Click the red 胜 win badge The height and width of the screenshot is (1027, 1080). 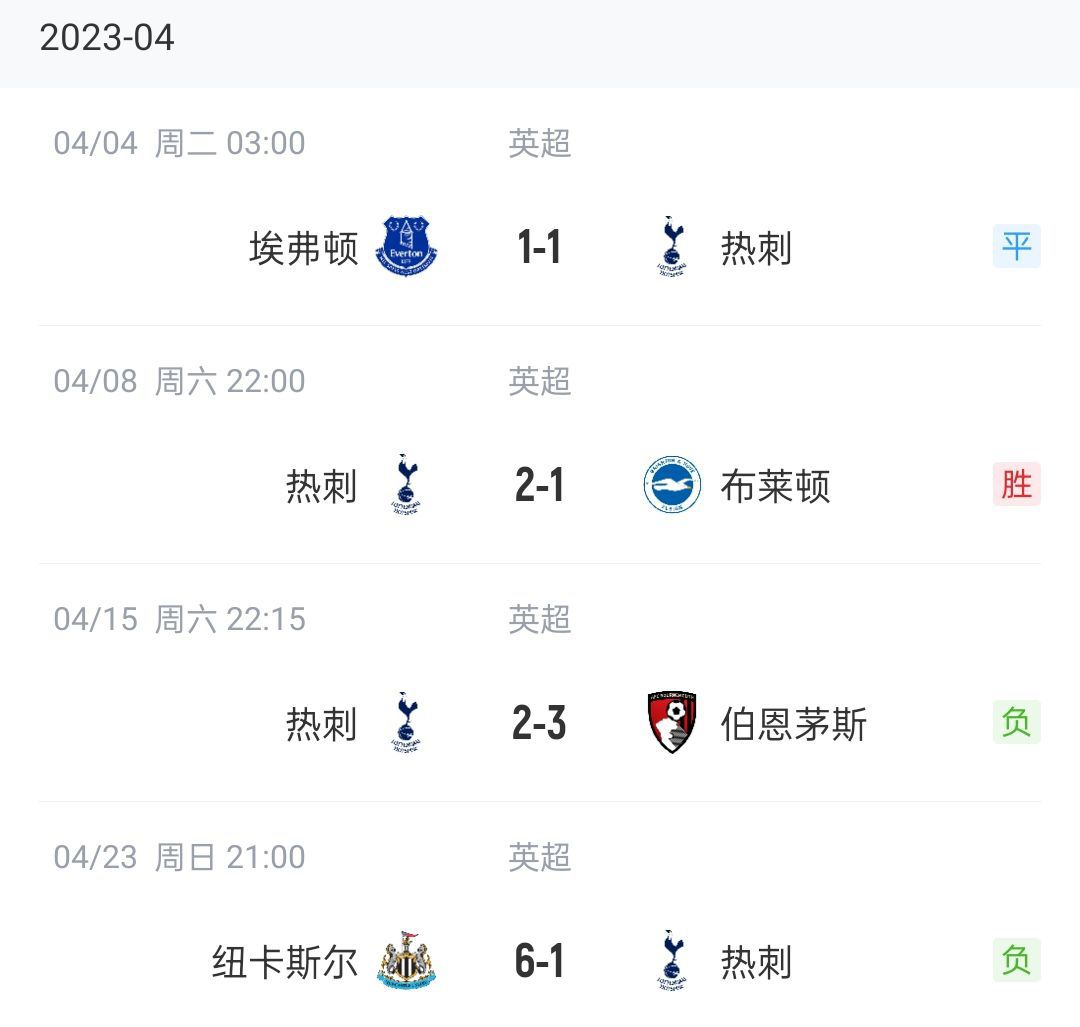(x=1017, y=484)
